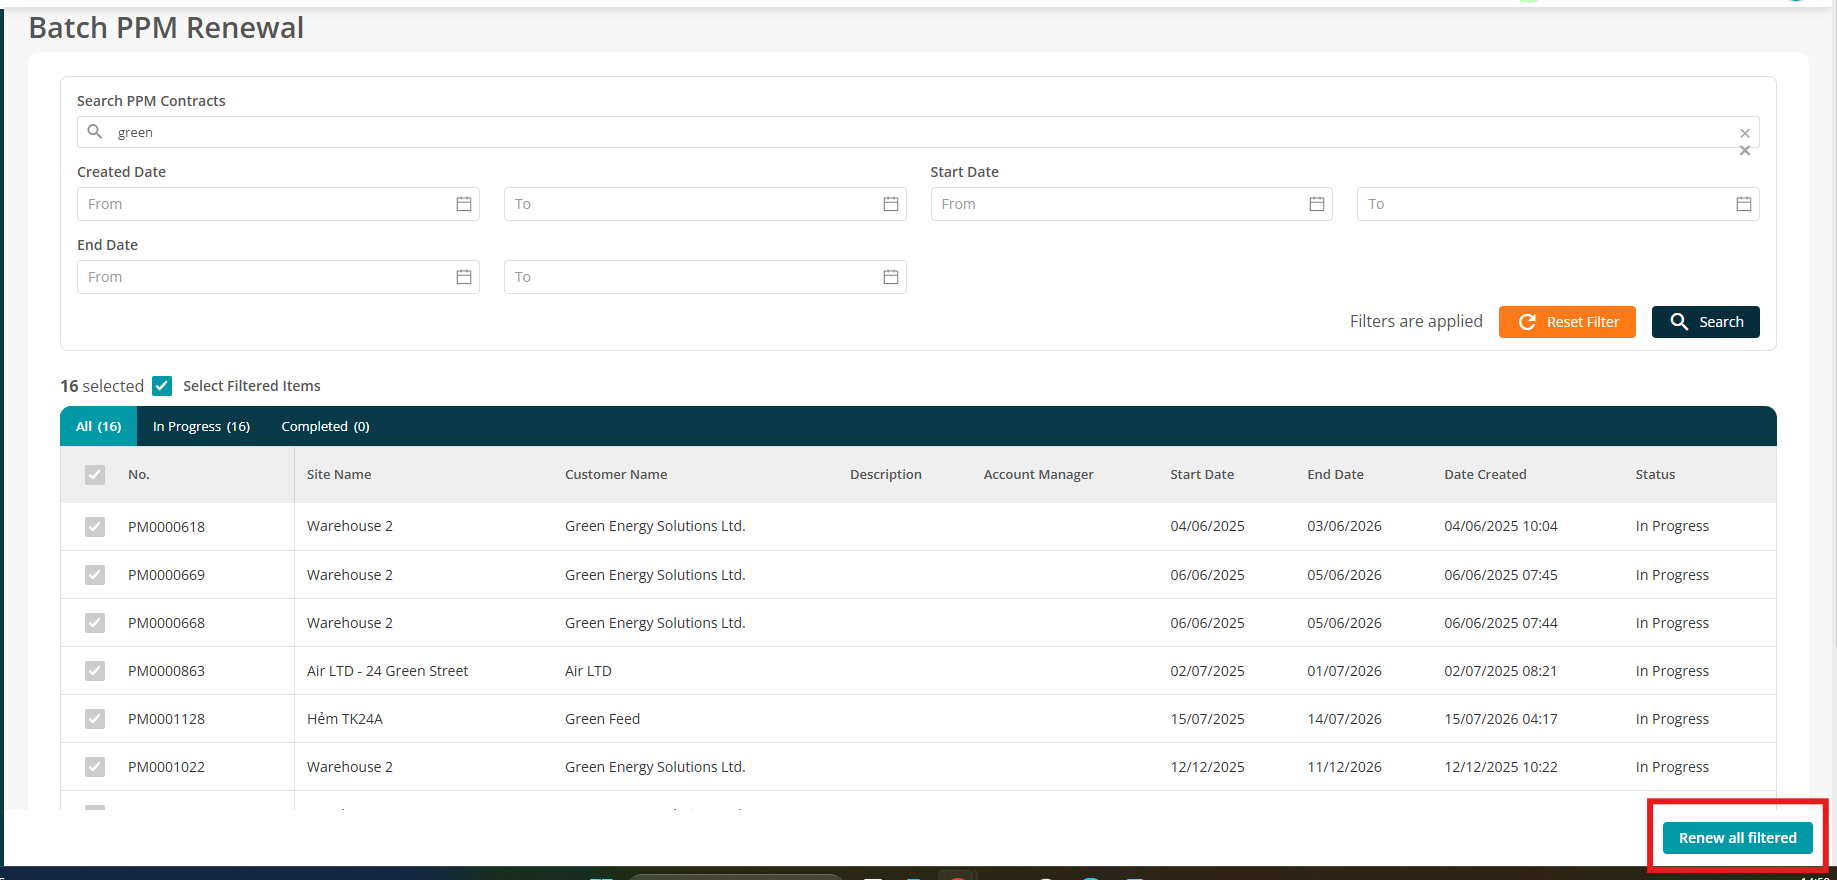Screen dimensions: 1837x880
Task: Select the PM0001128 contract number
Action: tap(166, 719)
